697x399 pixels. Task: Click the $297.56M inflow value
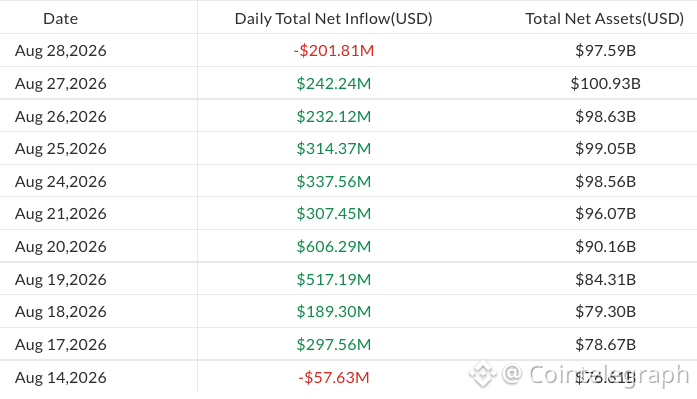(333, 344)
